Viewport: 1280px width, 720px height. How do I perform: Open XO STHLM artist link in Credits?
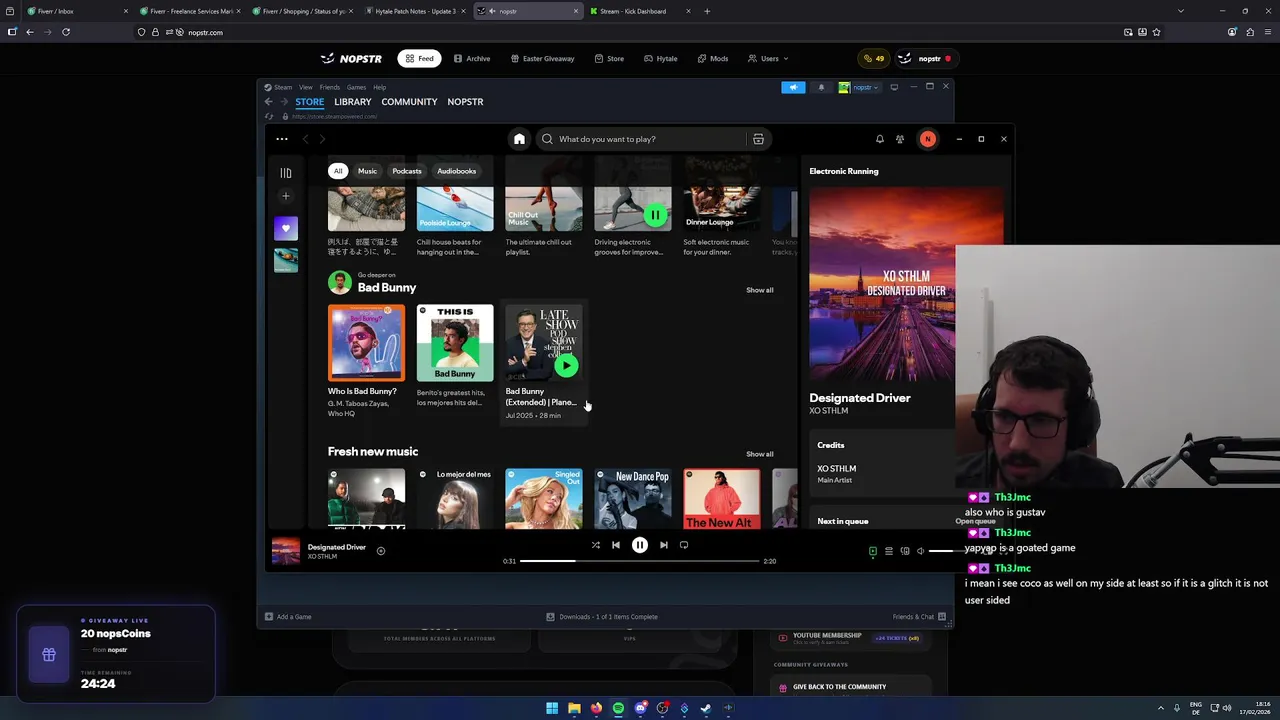click(836, 468)
